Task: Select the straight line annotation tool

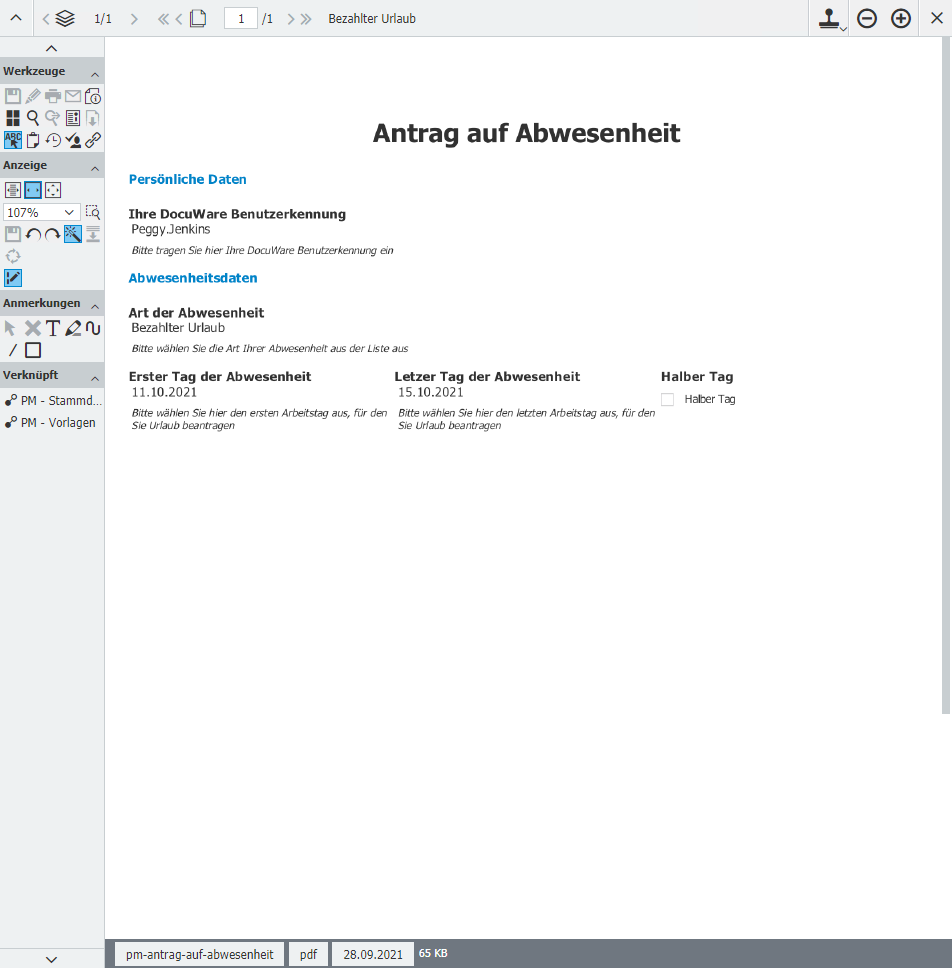Action: click(x=13, y=350)
